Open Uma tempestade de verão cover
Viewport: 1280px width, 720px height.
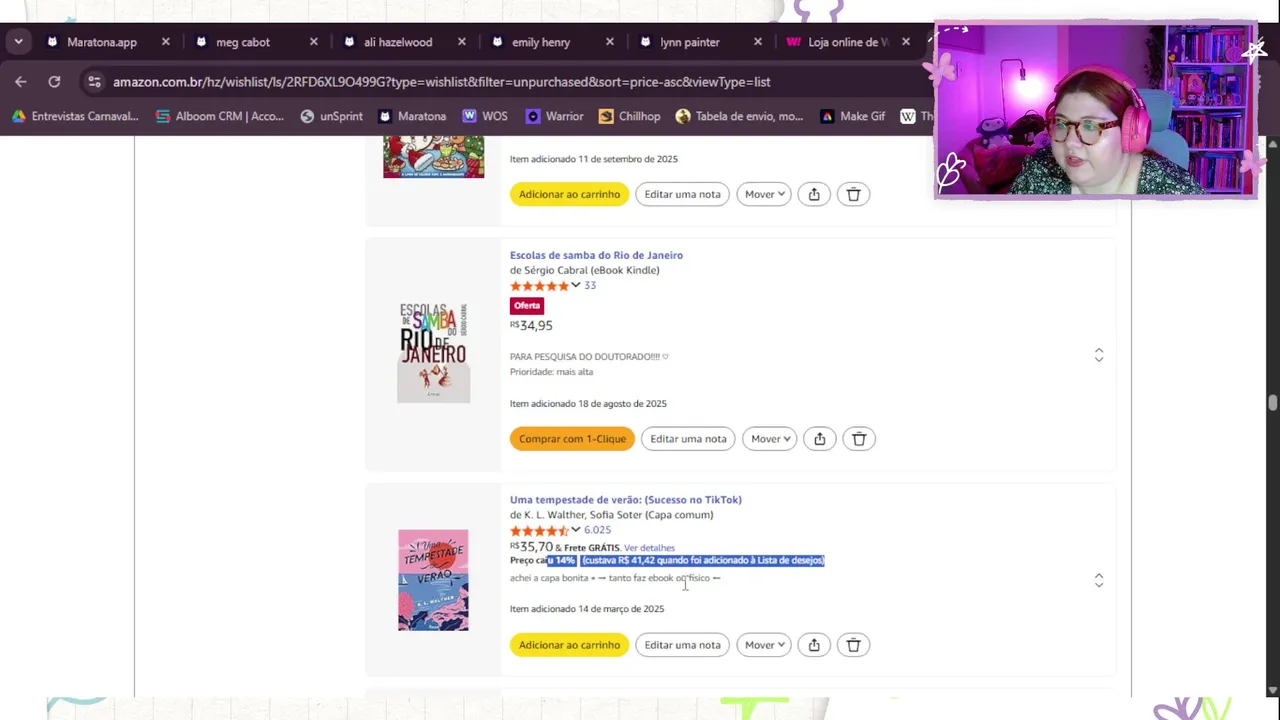pos(433,580)
